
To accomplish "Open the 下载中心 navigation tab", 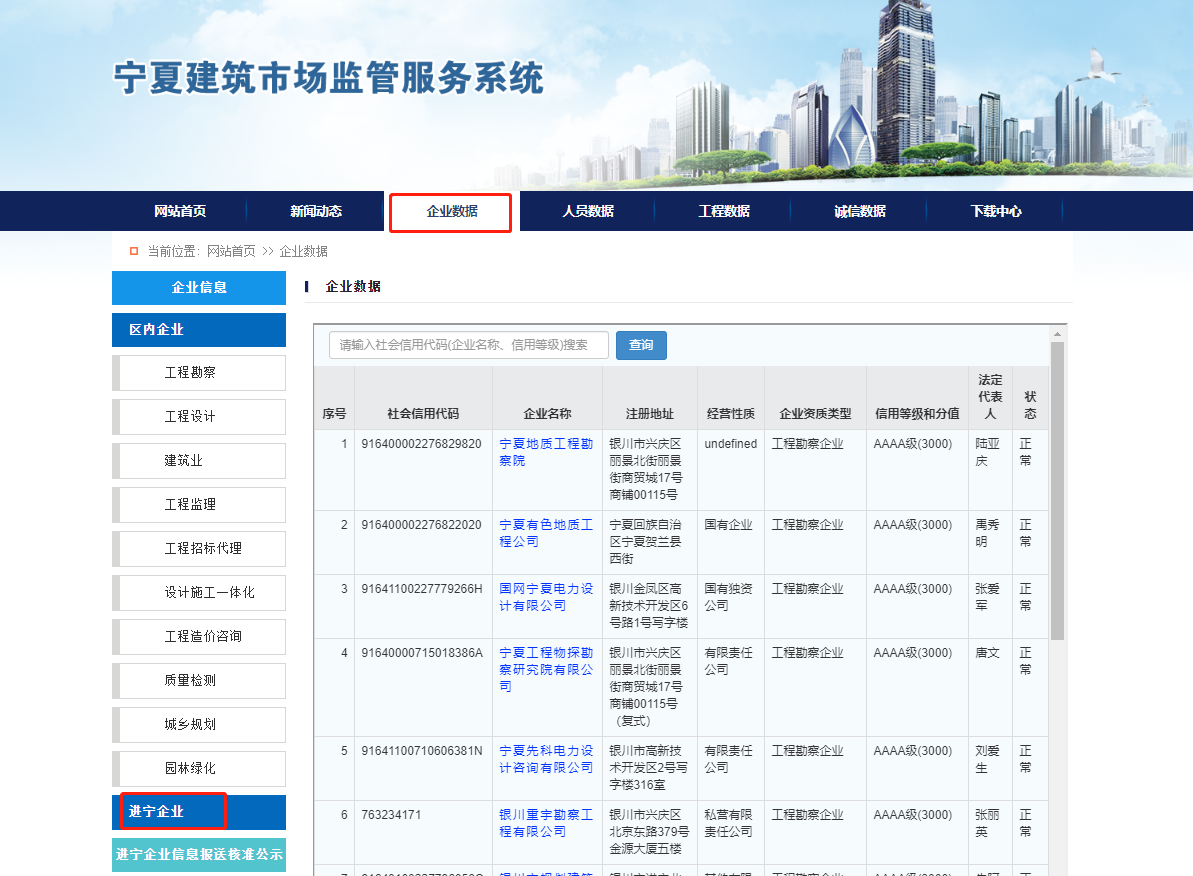I will pos(996,211).
